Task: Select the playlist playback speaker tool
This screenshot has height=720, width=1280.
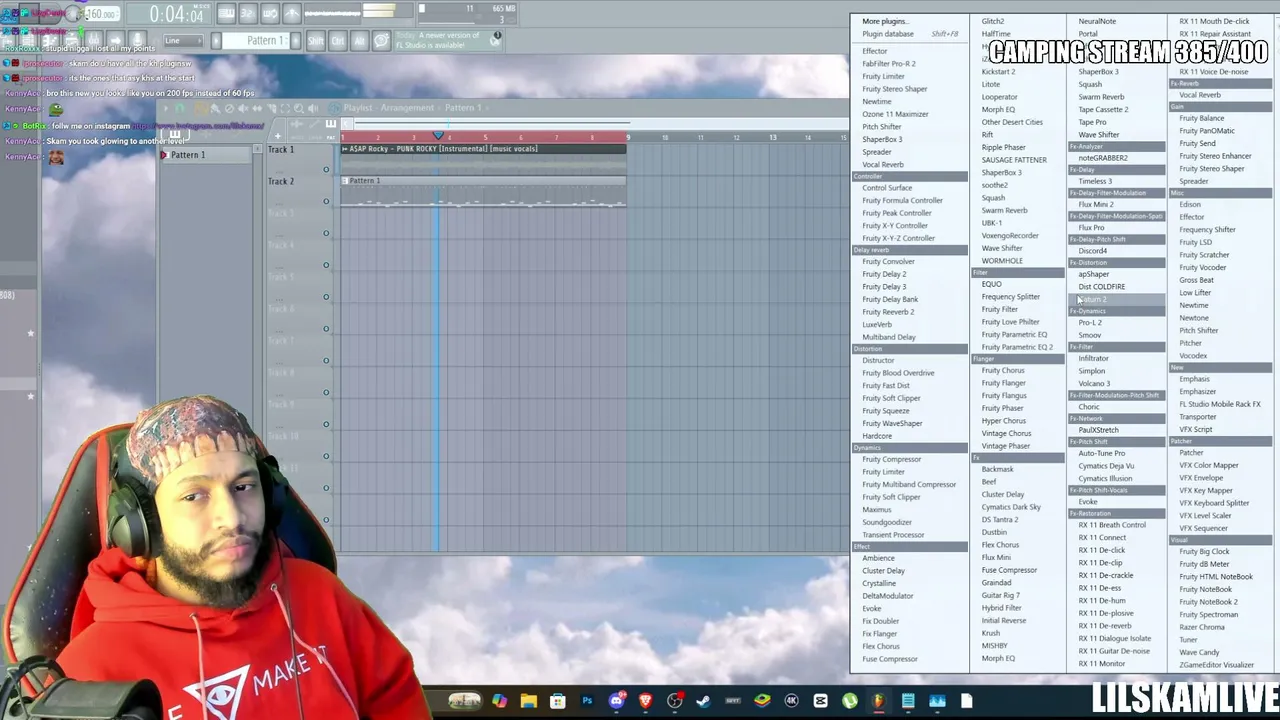Action: pyautogui.click(x=313, y=108)
